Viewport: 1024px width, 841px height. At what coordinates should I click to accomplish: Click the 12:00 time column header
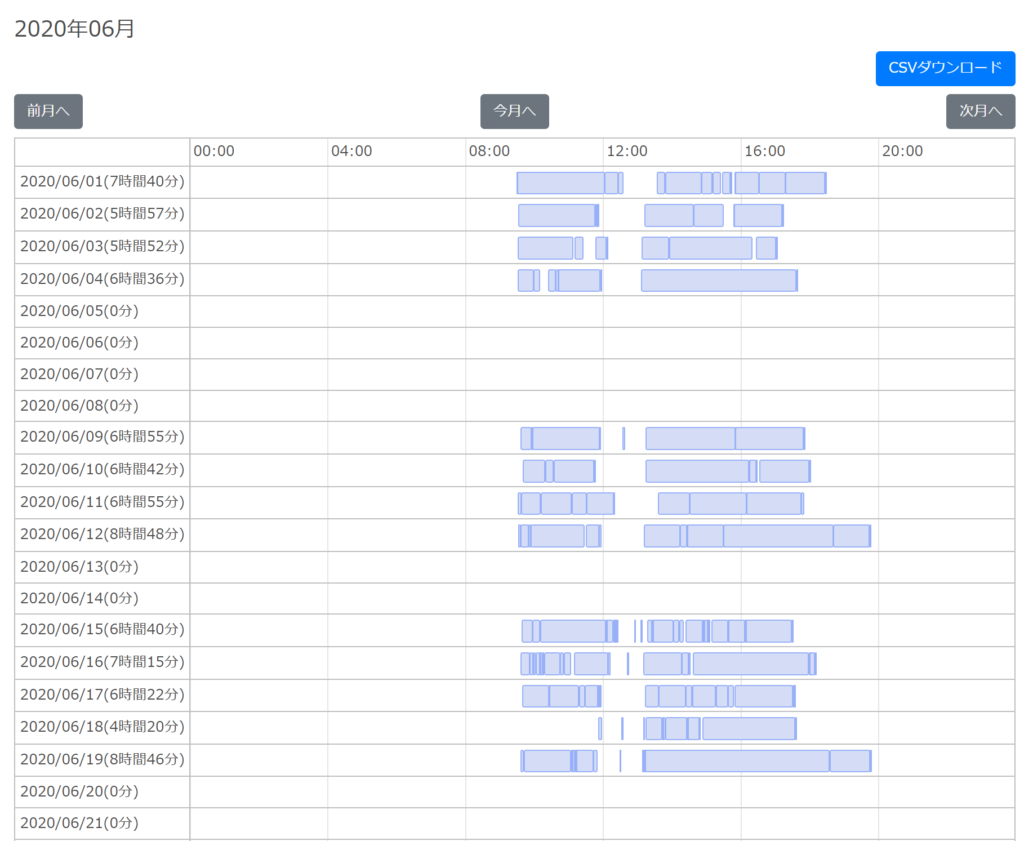click(x=627, y=151)
